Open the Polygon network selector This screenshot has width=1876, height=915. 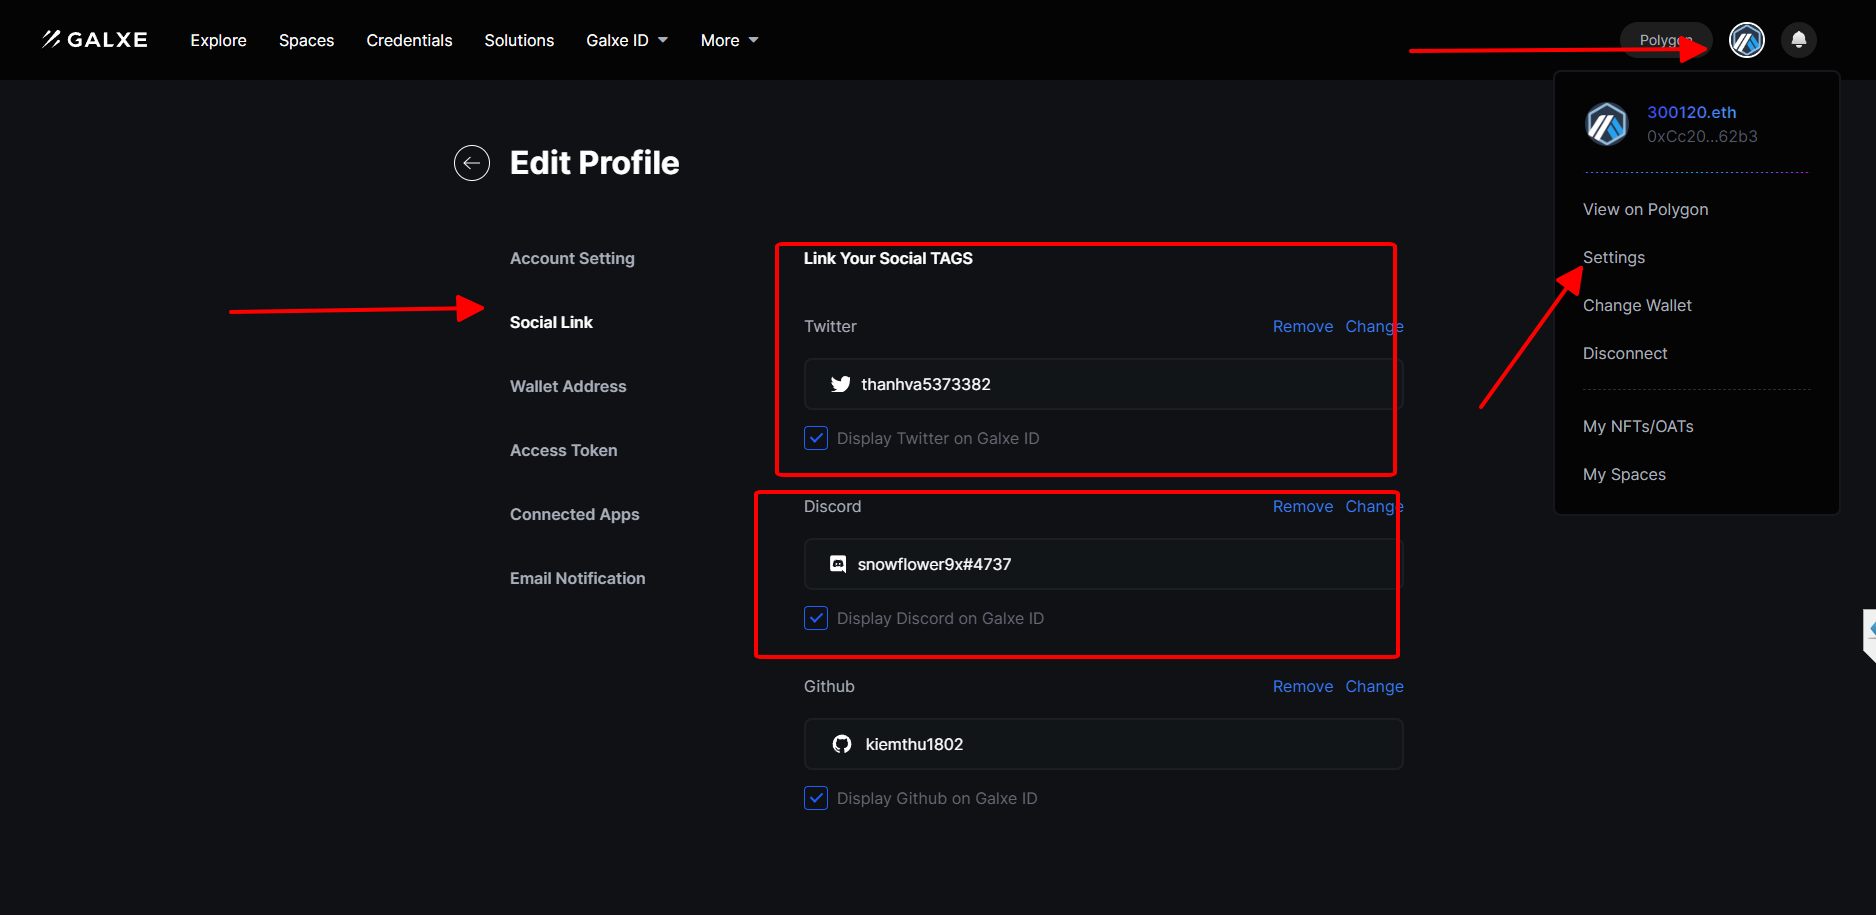click(x=1666, y=40)
